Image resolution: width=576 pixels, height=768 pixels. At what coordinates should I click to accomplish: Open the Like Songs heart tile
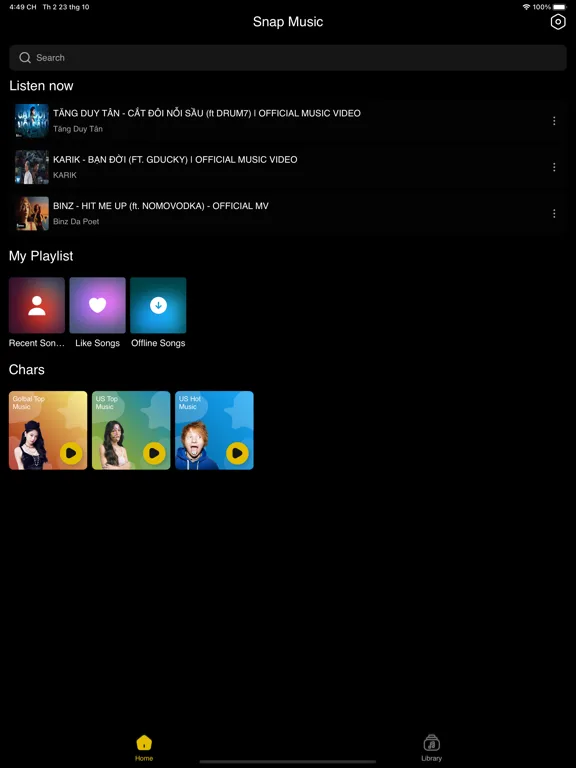(97, 305)
